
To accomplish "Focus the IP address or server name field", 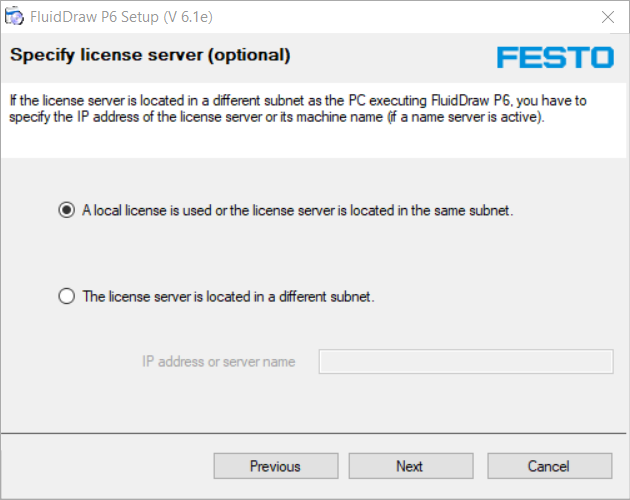I will coord(466,361).
